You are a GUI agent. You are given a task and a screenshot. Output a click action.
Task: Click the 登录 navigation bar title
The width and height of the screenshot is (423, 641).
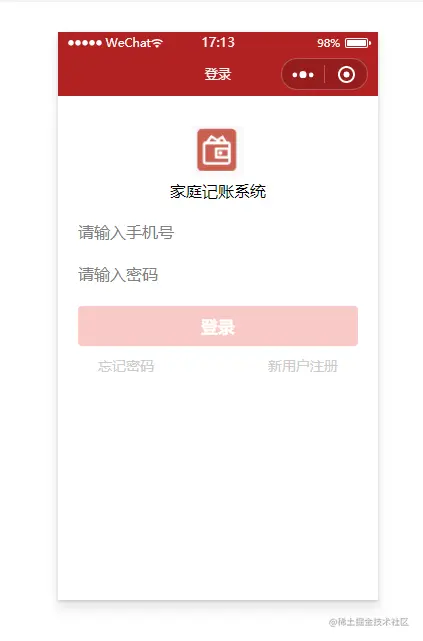tap(218, 74)
